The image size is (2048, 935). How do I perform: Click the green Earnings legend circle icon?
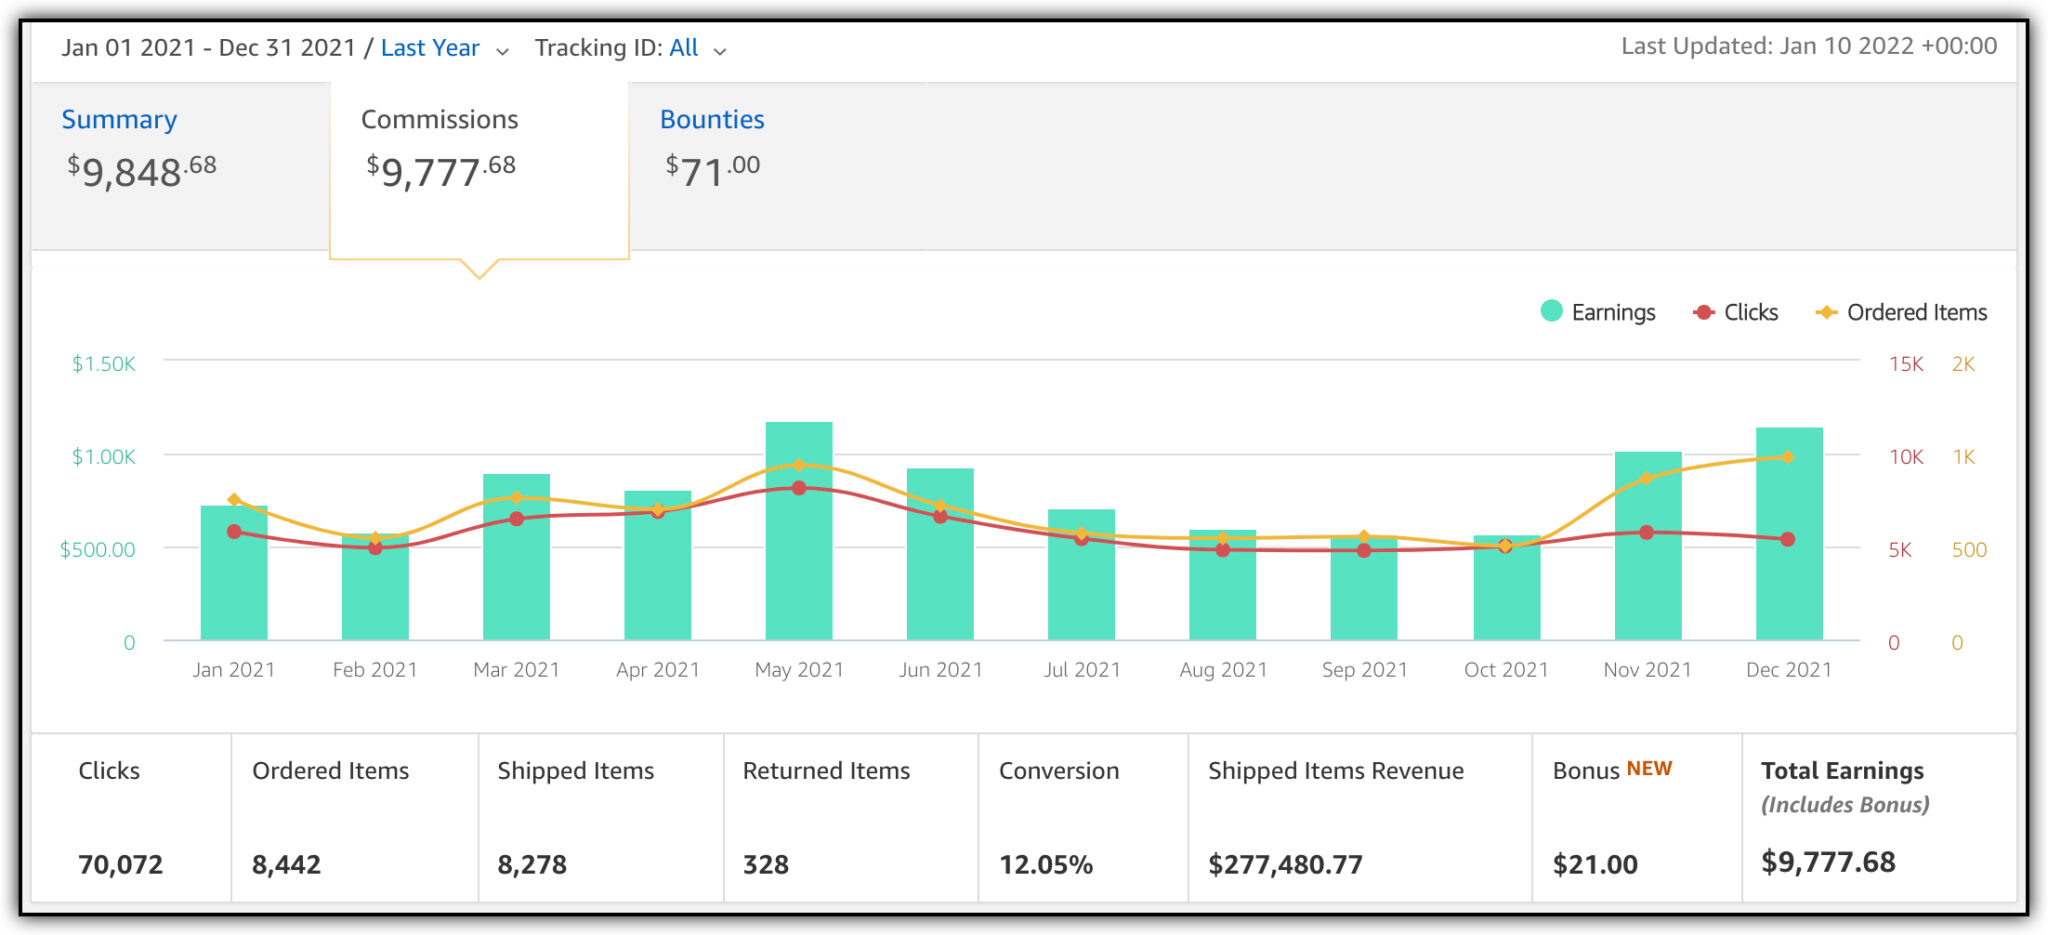click(x=1551, y=312)
